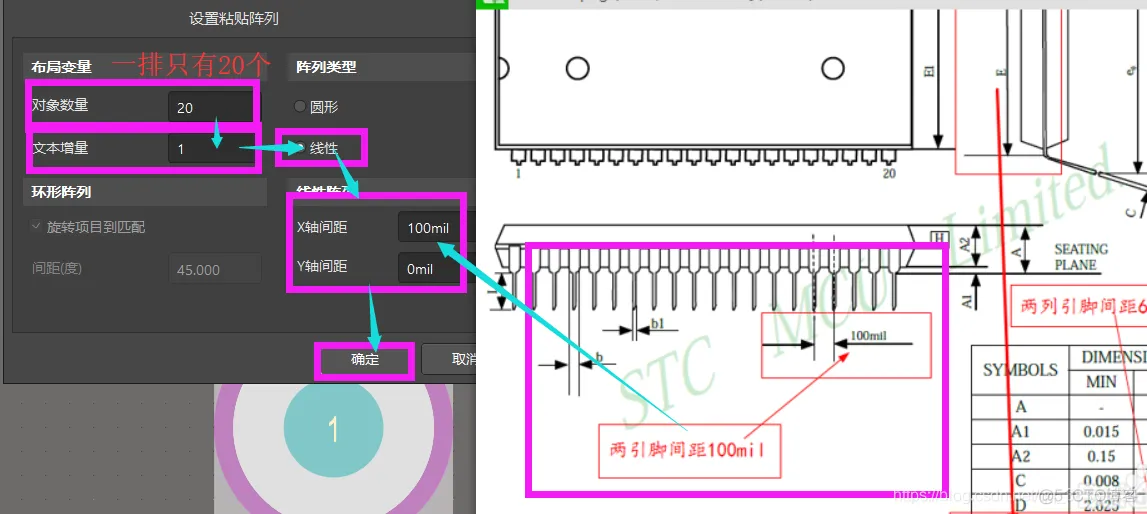
Task: Confirm with the 确定 button
Action: point(364,360)
